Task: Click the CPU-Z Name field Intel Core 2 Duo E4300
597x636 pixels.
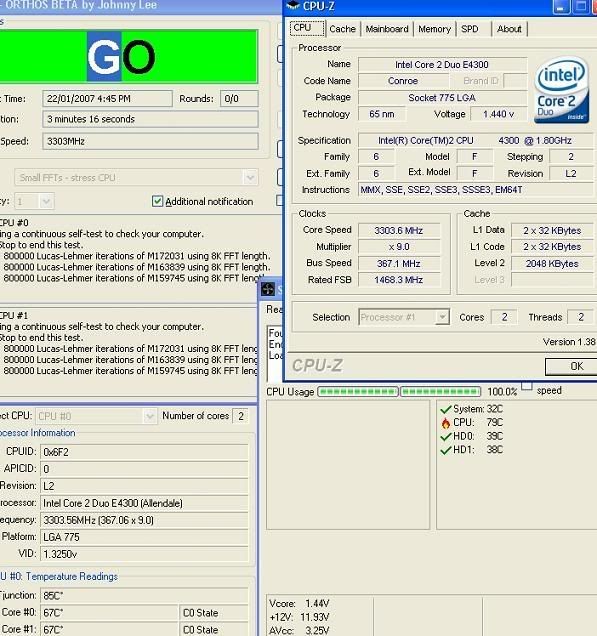Action: click(442, 64)
